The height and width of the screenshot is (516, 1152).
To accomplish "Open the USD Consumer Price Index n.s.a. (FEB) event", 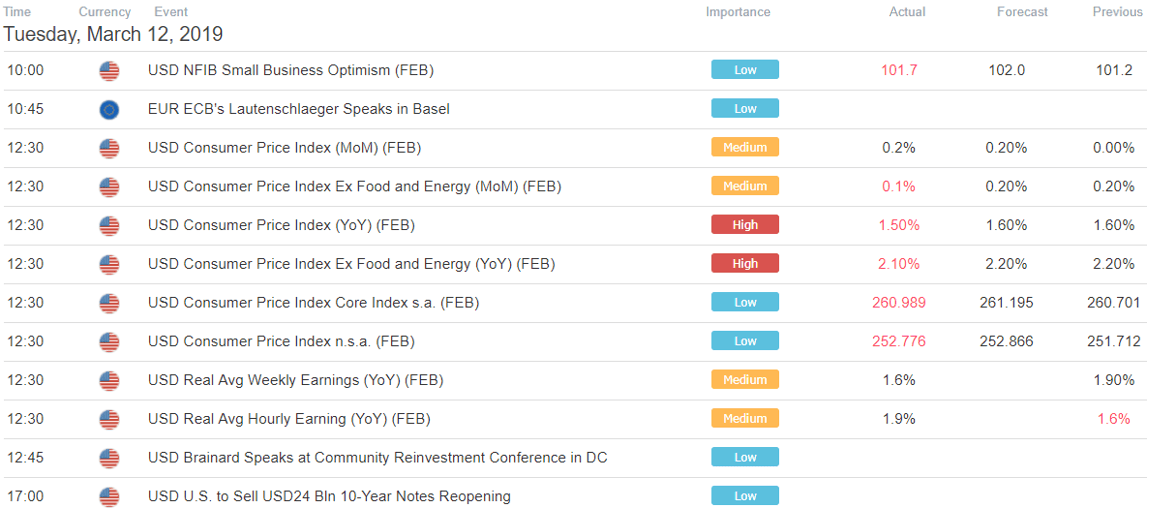I will point(281,342).
